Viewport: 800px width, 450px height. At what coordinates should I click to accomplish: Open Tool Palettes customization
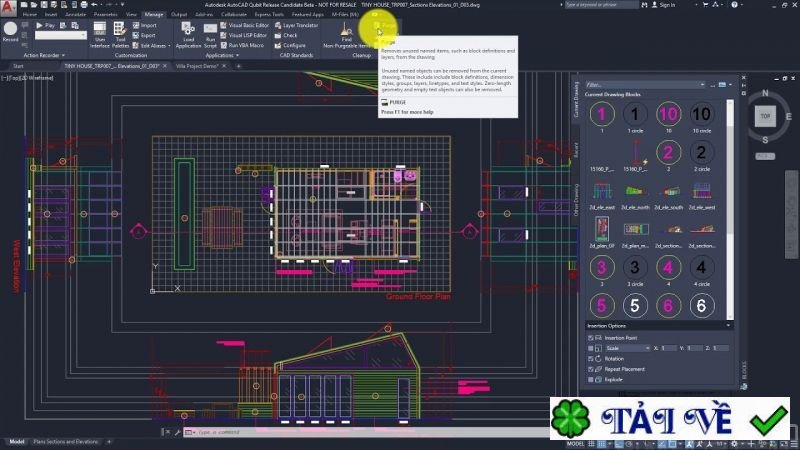[x=120, y=35]
